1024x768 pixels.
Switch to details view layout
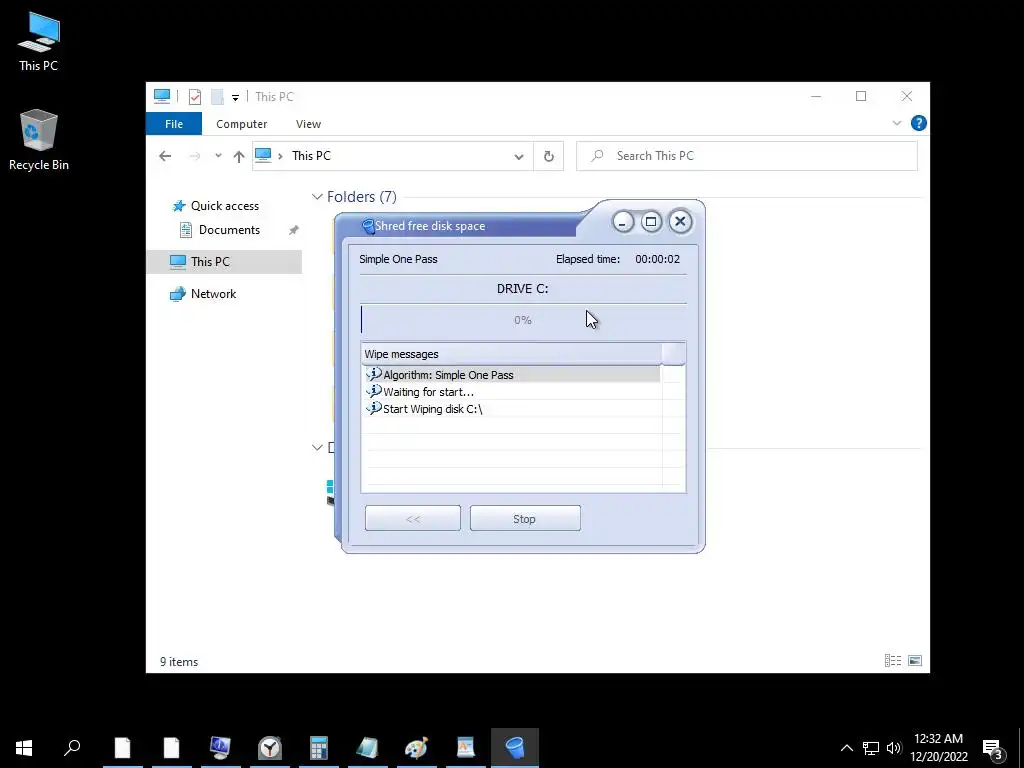point(893,661)
